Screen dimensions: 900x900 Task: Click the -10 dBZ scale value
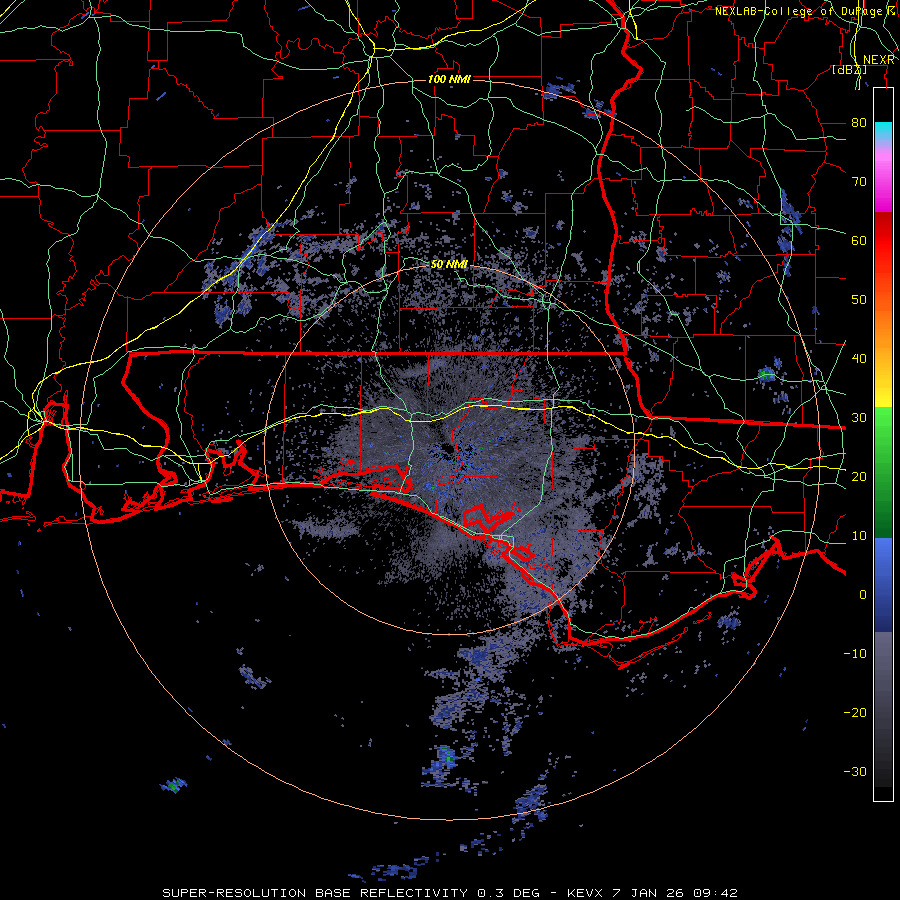855,654
